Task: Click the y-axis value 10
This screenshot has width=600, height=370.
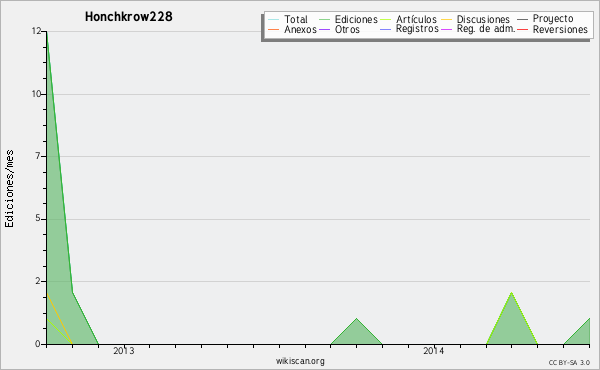Action: point(36,94)
